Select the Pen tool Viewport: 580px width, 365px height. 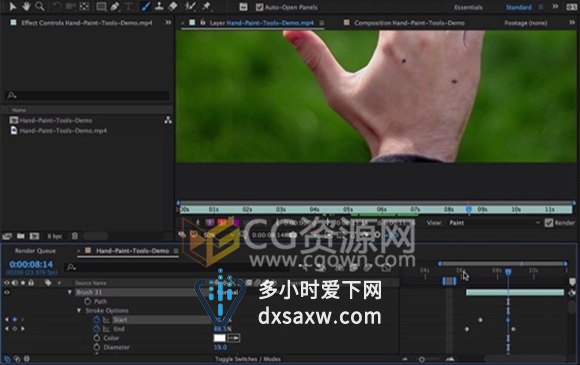(115, 6)
